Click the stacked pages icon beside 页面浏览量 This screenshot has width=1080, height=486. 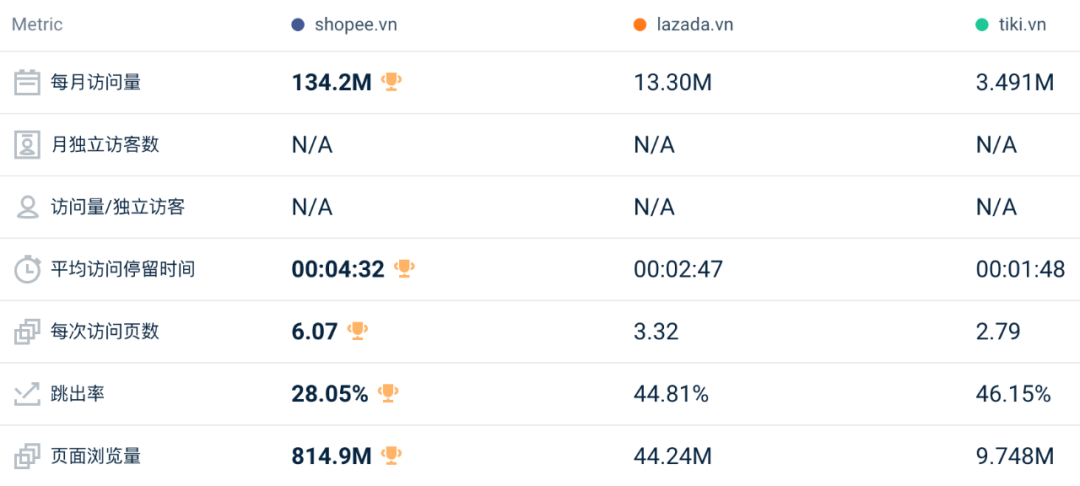point(28,456)
